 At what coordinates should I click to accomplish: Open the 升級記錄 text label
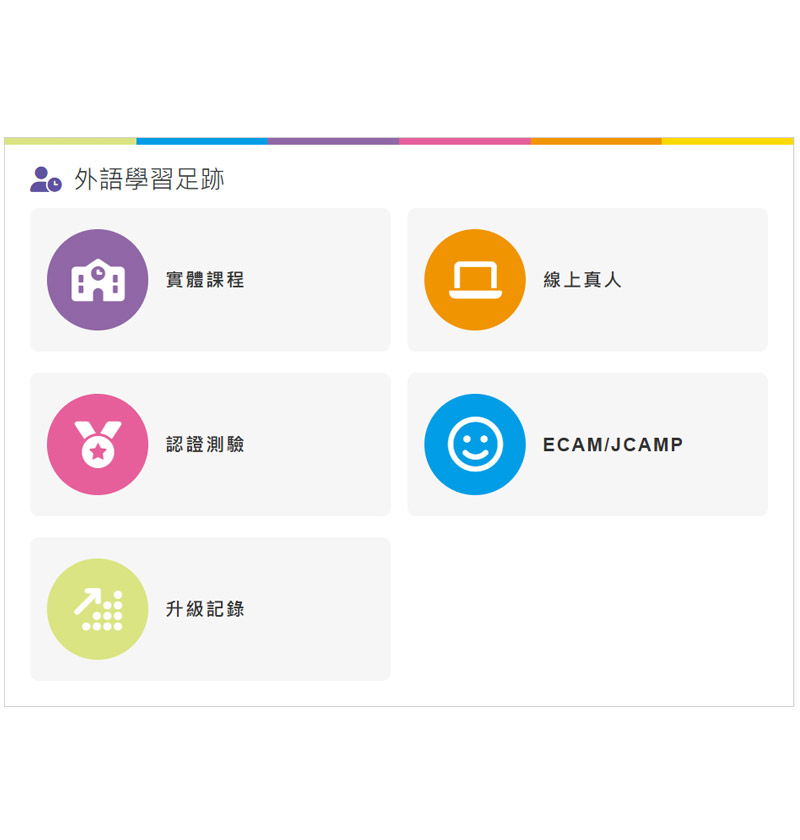[205, 609]
